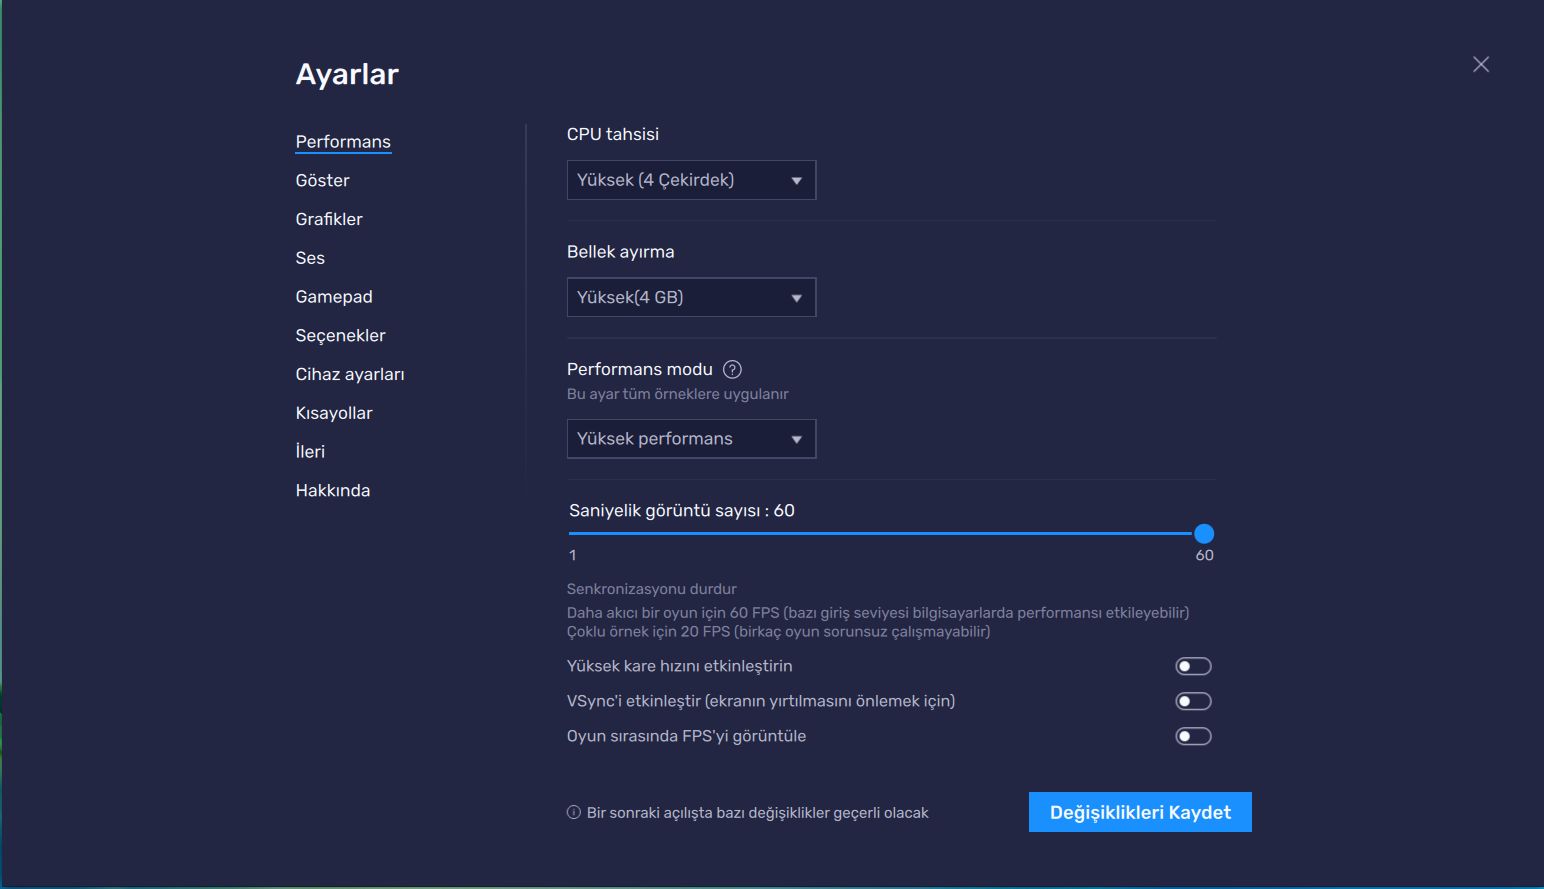The height and width of the screenshot is (889, 1544).
Task: Enable VSync'i etkinleştir switch
Action: (x=1193, y=701)
